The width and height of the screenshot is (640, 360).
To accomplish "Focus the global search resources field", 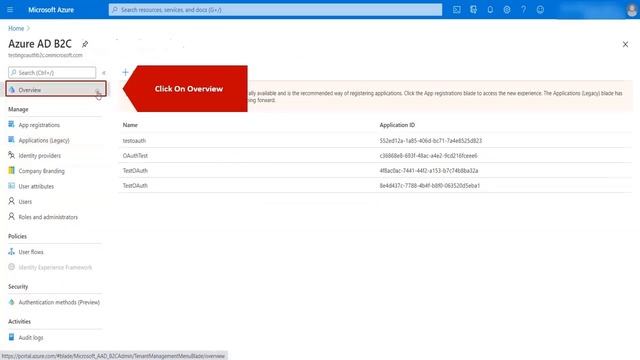I will [x=275, y=9].
